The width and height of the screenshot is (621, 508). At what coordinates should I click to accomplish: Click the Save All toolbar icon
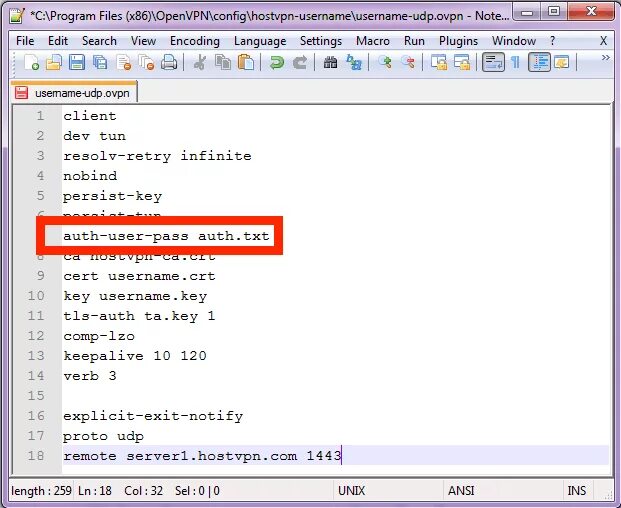click(x=100, y=63)
